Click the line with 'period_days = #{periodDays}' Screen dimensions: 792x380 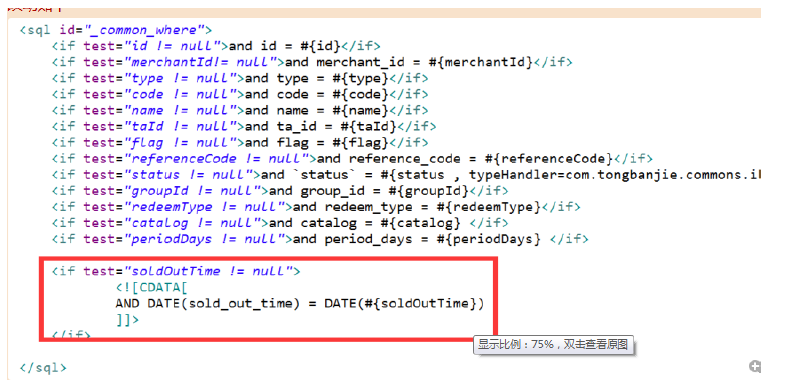pyautogui.click(x=320, y=239)
